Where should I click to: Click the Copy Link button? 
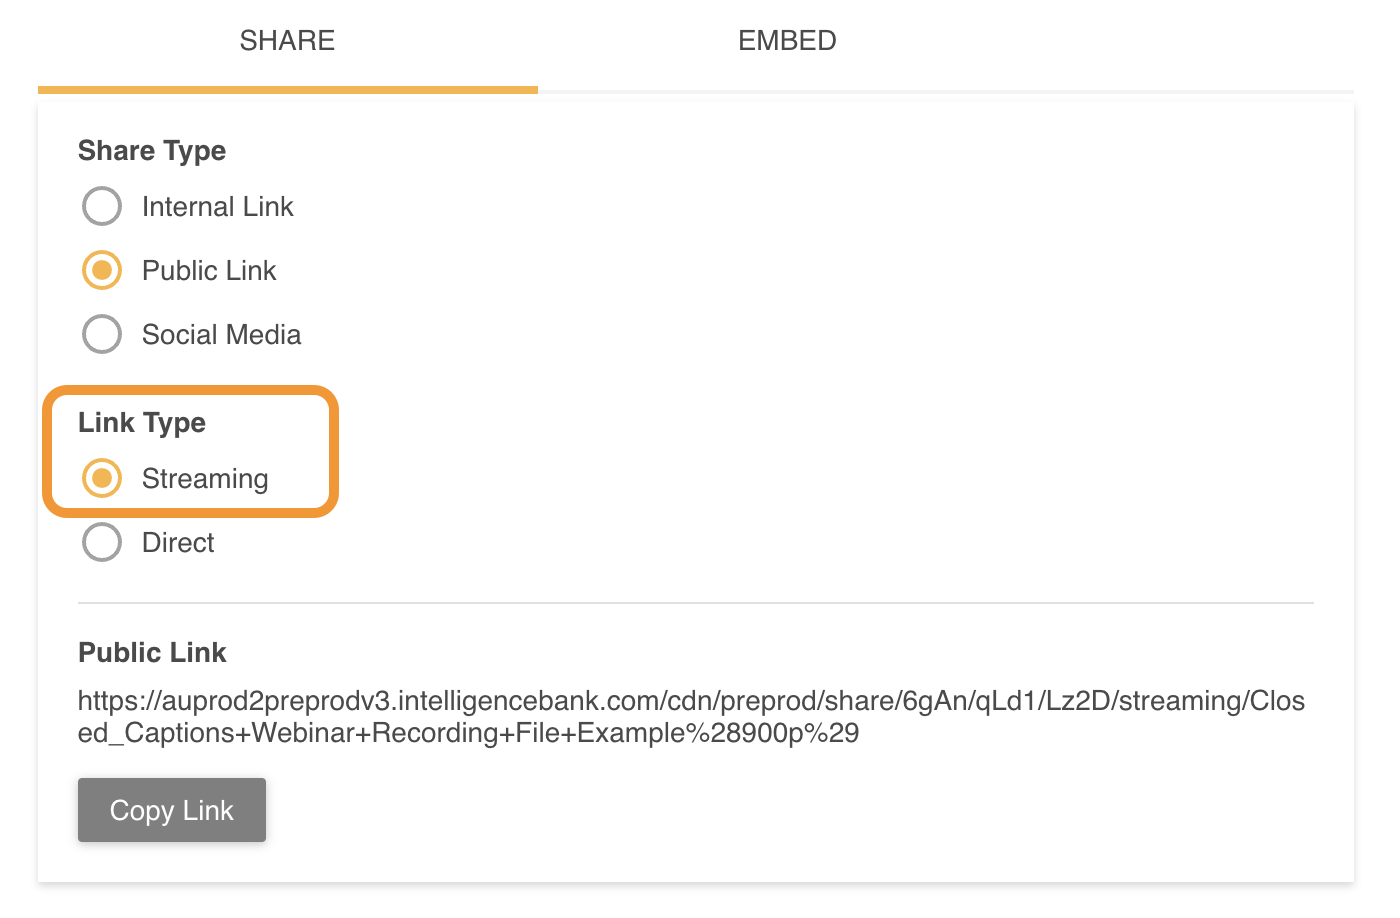172,810
